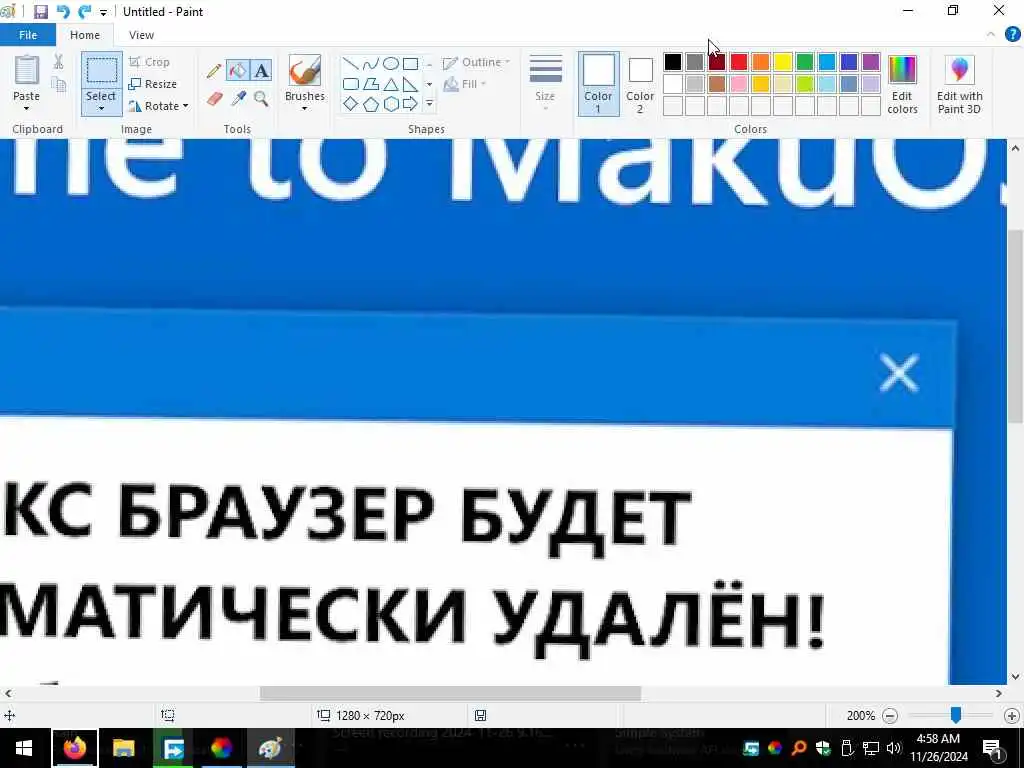The width and height of the screenshot is (1024, 768).
Task: Pick the black color swatch
Action: (x=673, y=62)
